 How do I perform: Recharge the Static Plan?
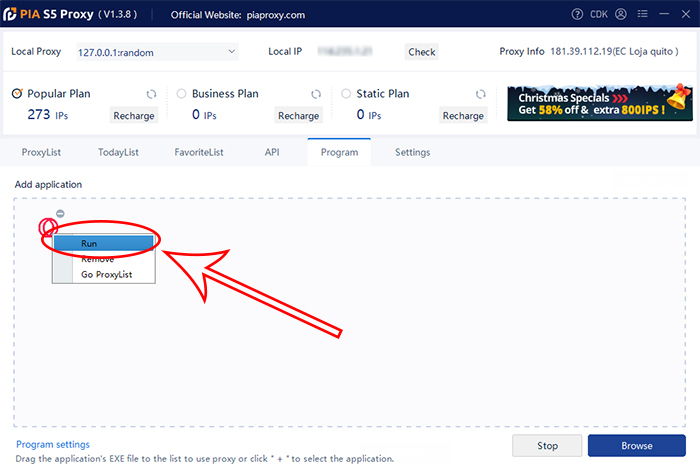(x=463, y=116)
